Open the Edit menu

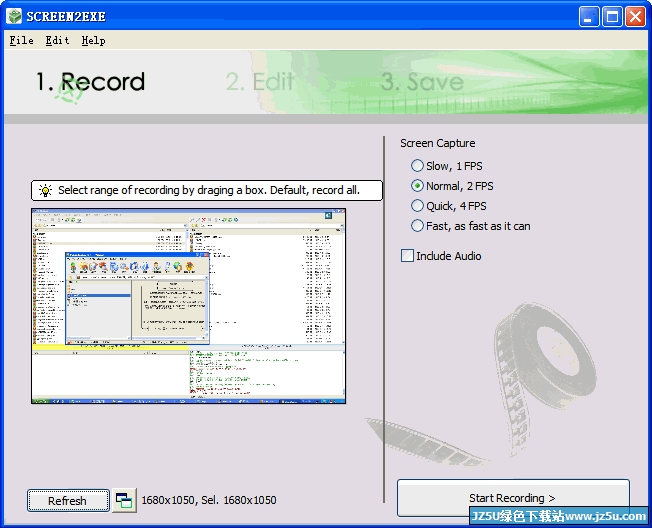[x=57, y=40]
